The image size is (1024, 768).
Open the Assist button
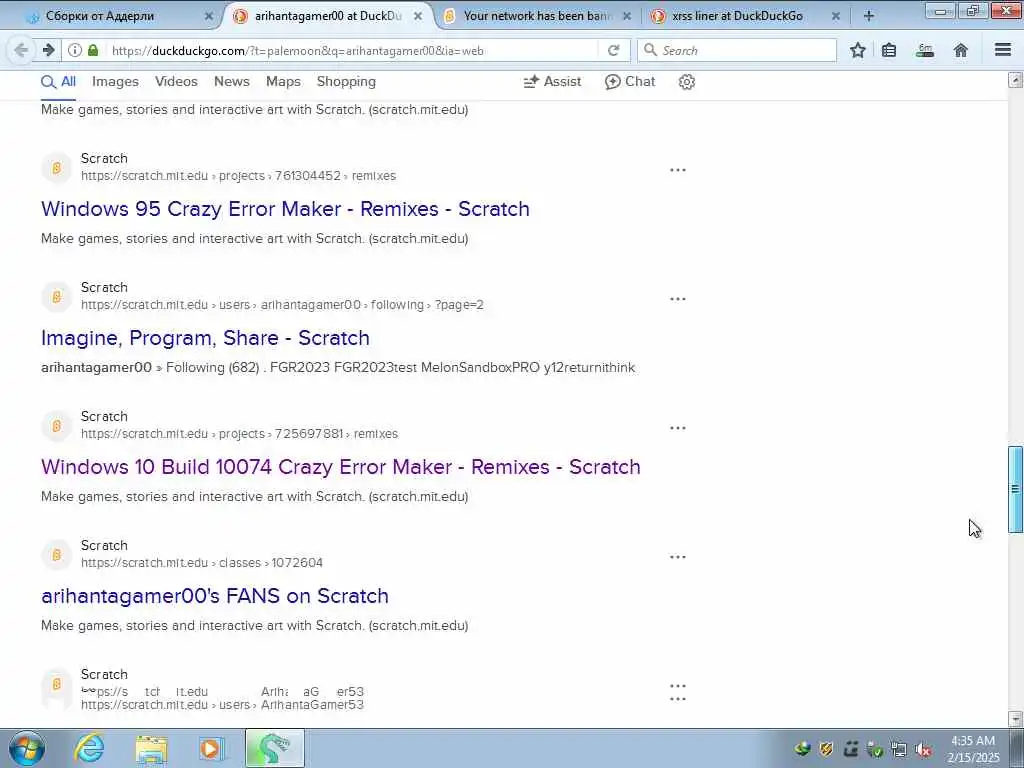pos(552,82)
